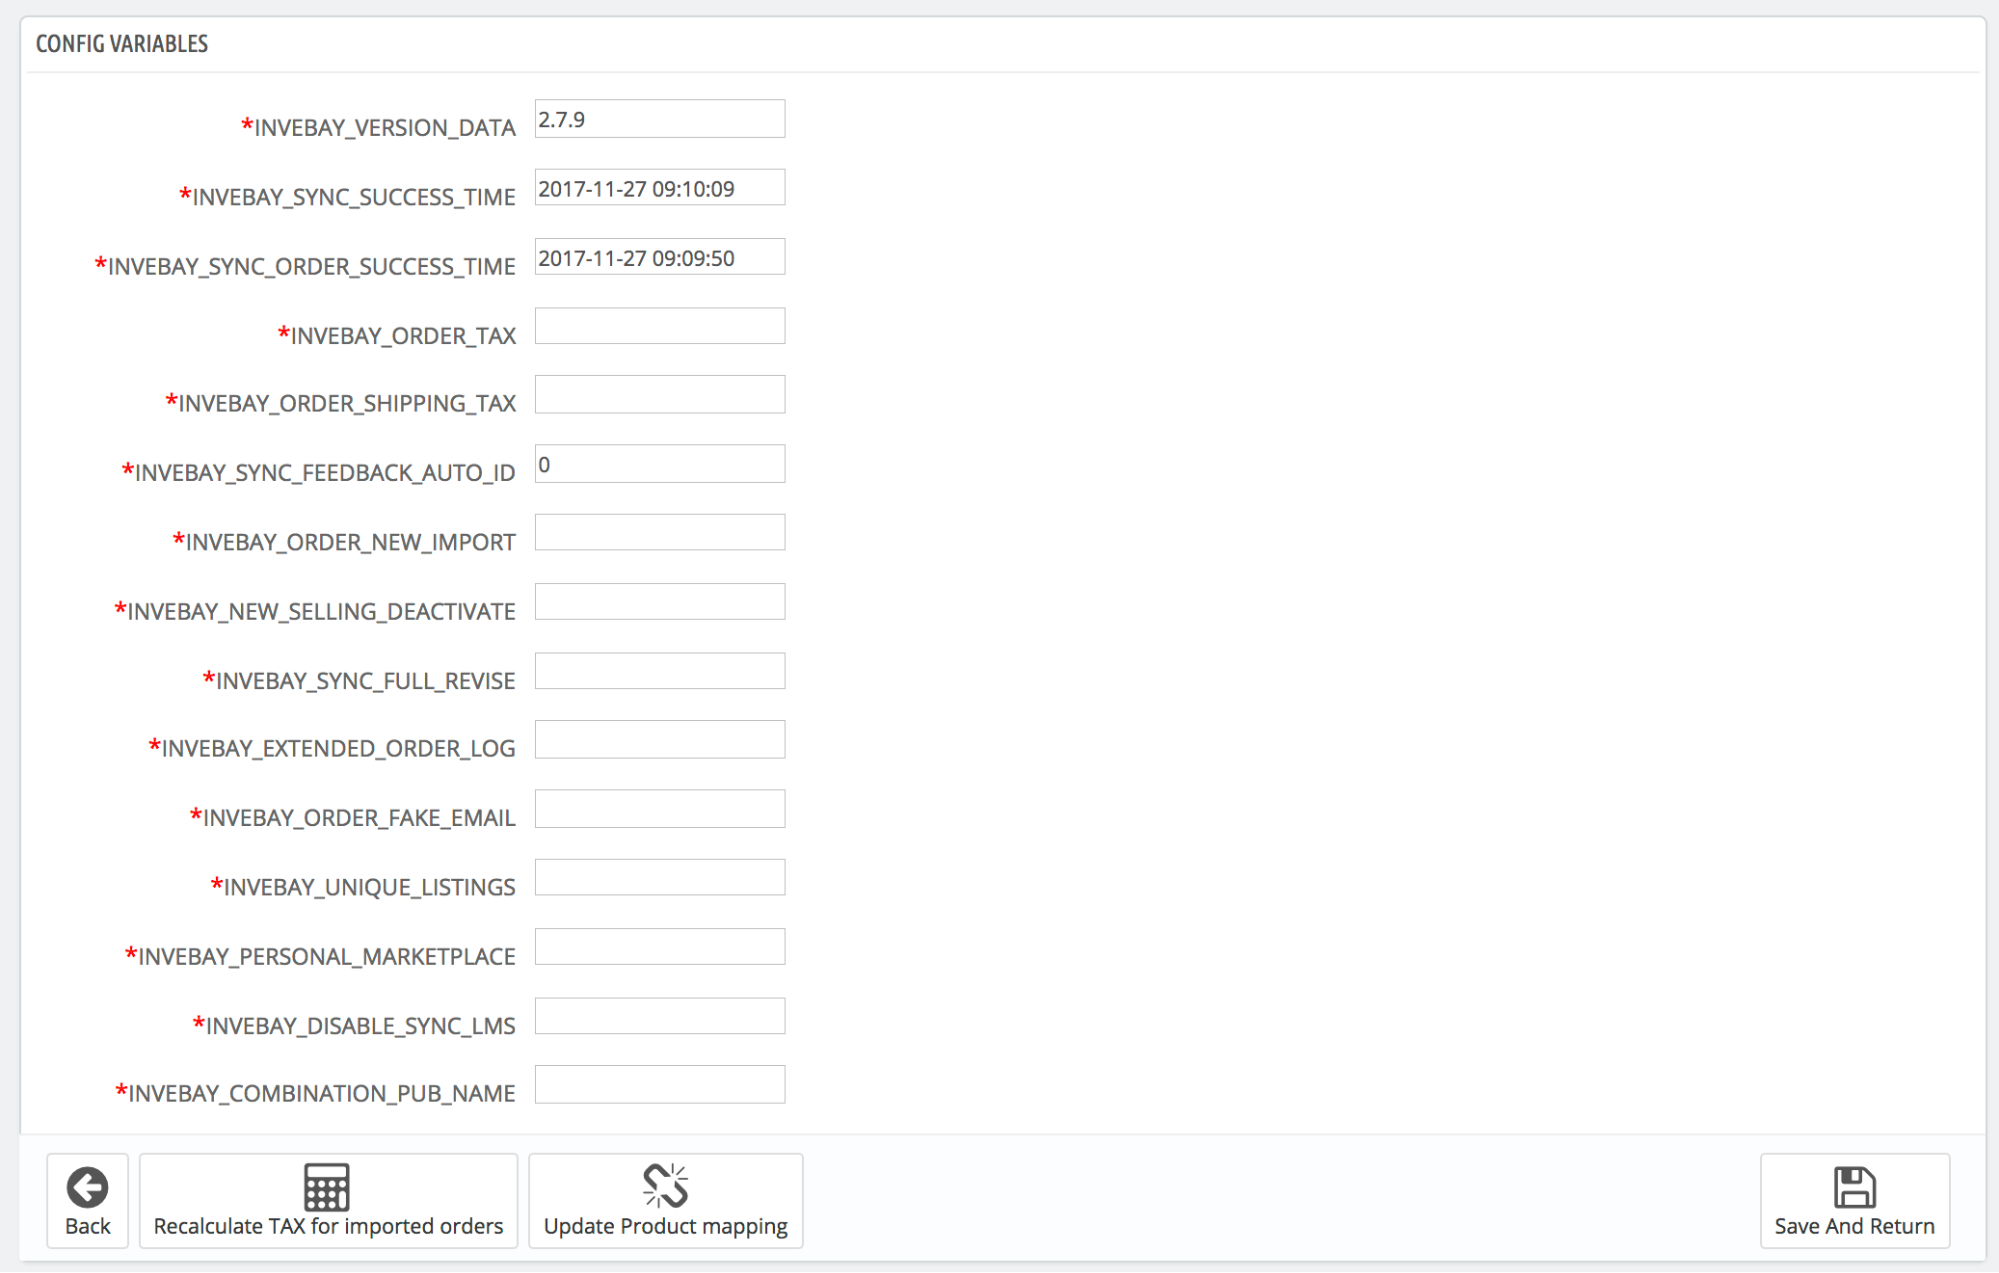
Task: Click the broken link Update Product mapping icon
Action: [x=664, y=1183]
